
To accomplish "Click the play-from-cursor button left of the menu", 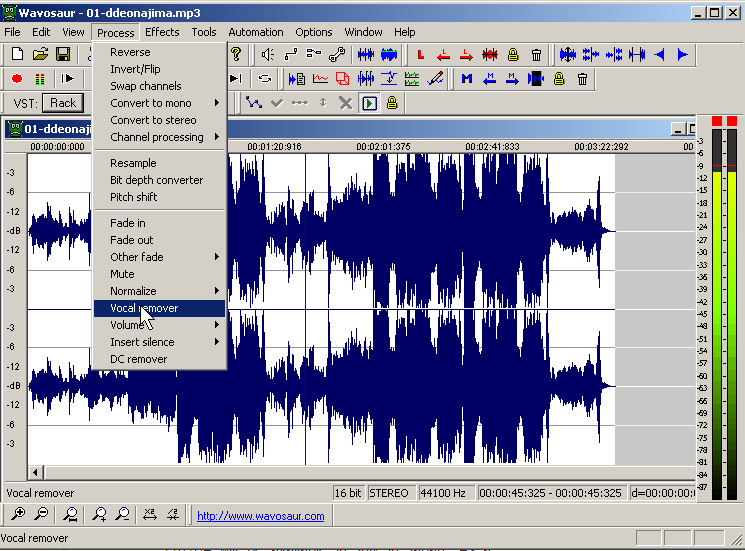I will 67,79.
